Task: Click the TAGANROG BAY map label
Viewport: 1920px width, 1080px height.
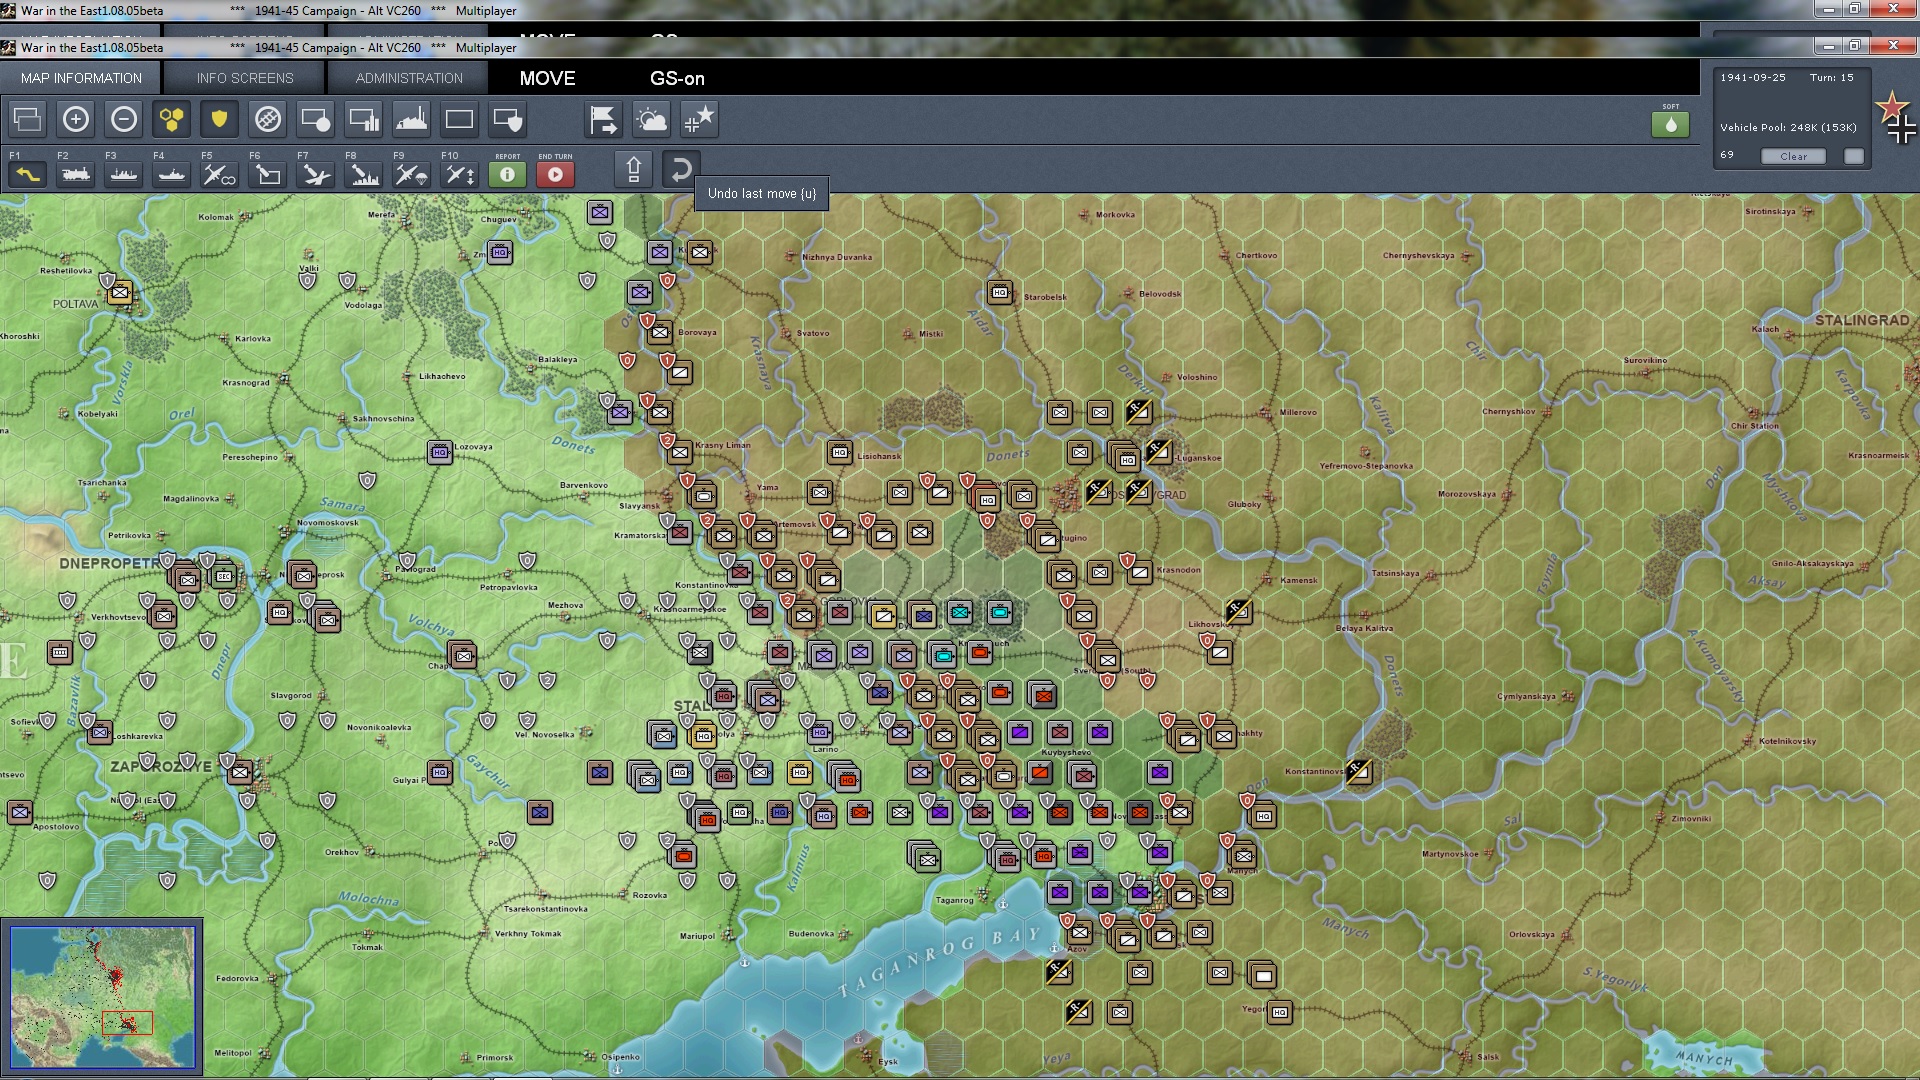Action: pos(940,962)
